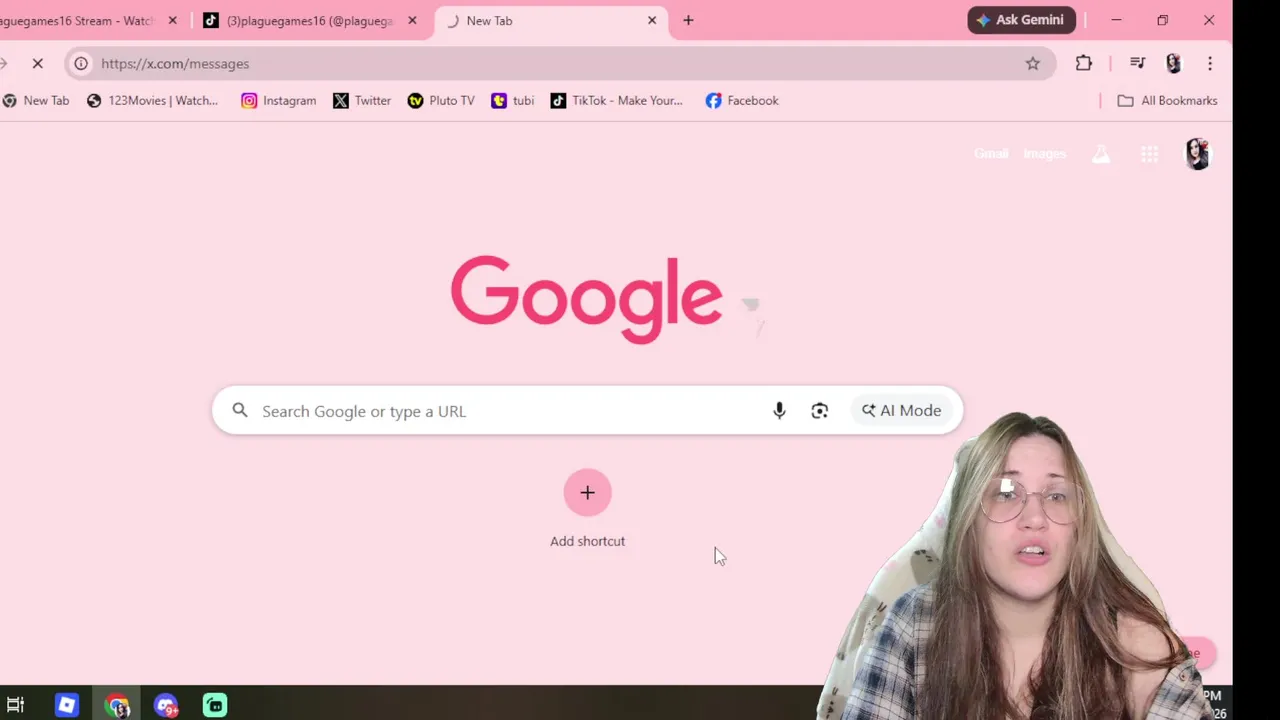1280x720 pixels.
Task: Switch to TikTok plaguegames16 tab
Action: (x=310, y=20)
